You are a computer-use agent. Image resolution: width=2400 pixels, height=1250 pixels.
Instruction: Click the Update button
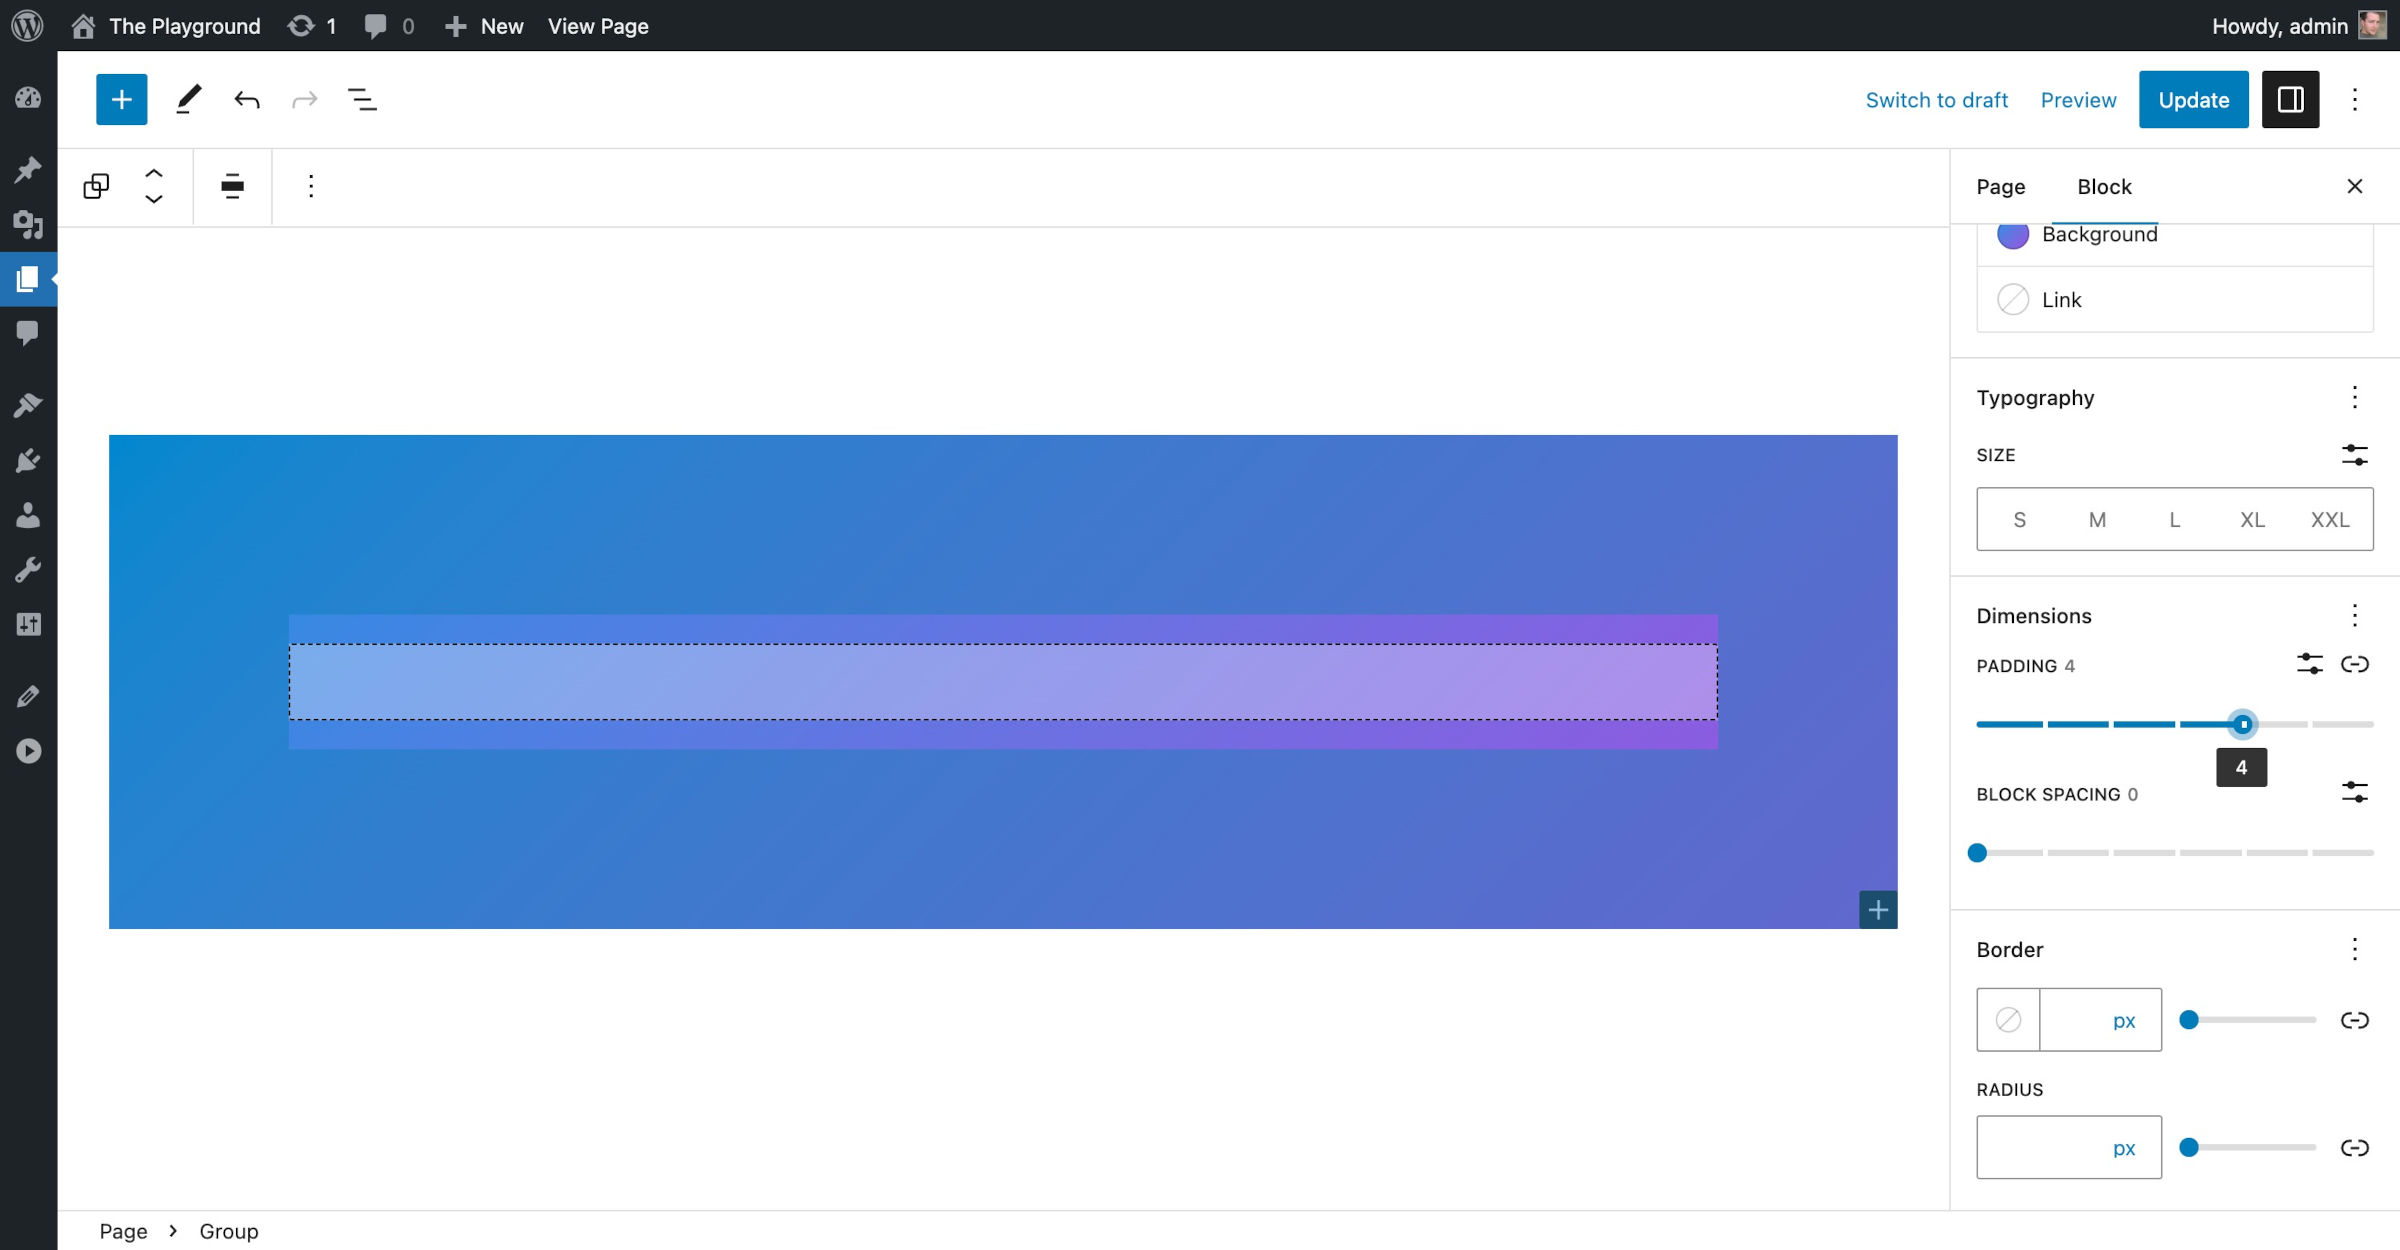pyautogui.click(x=2193, y=99)
